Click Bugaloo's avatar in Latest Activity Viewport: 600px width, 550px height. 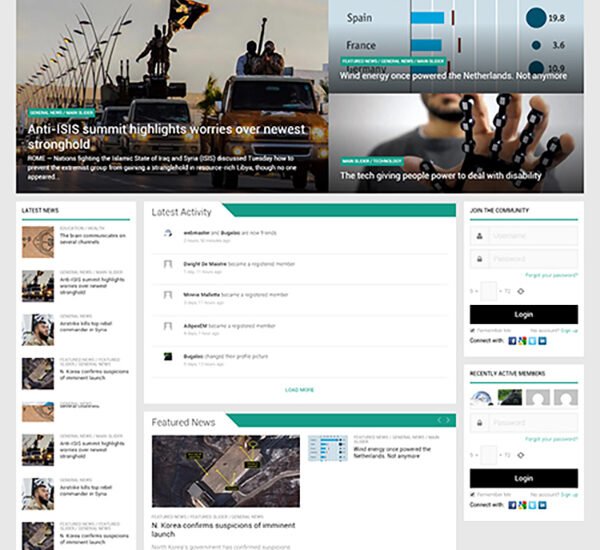[168, 356]
